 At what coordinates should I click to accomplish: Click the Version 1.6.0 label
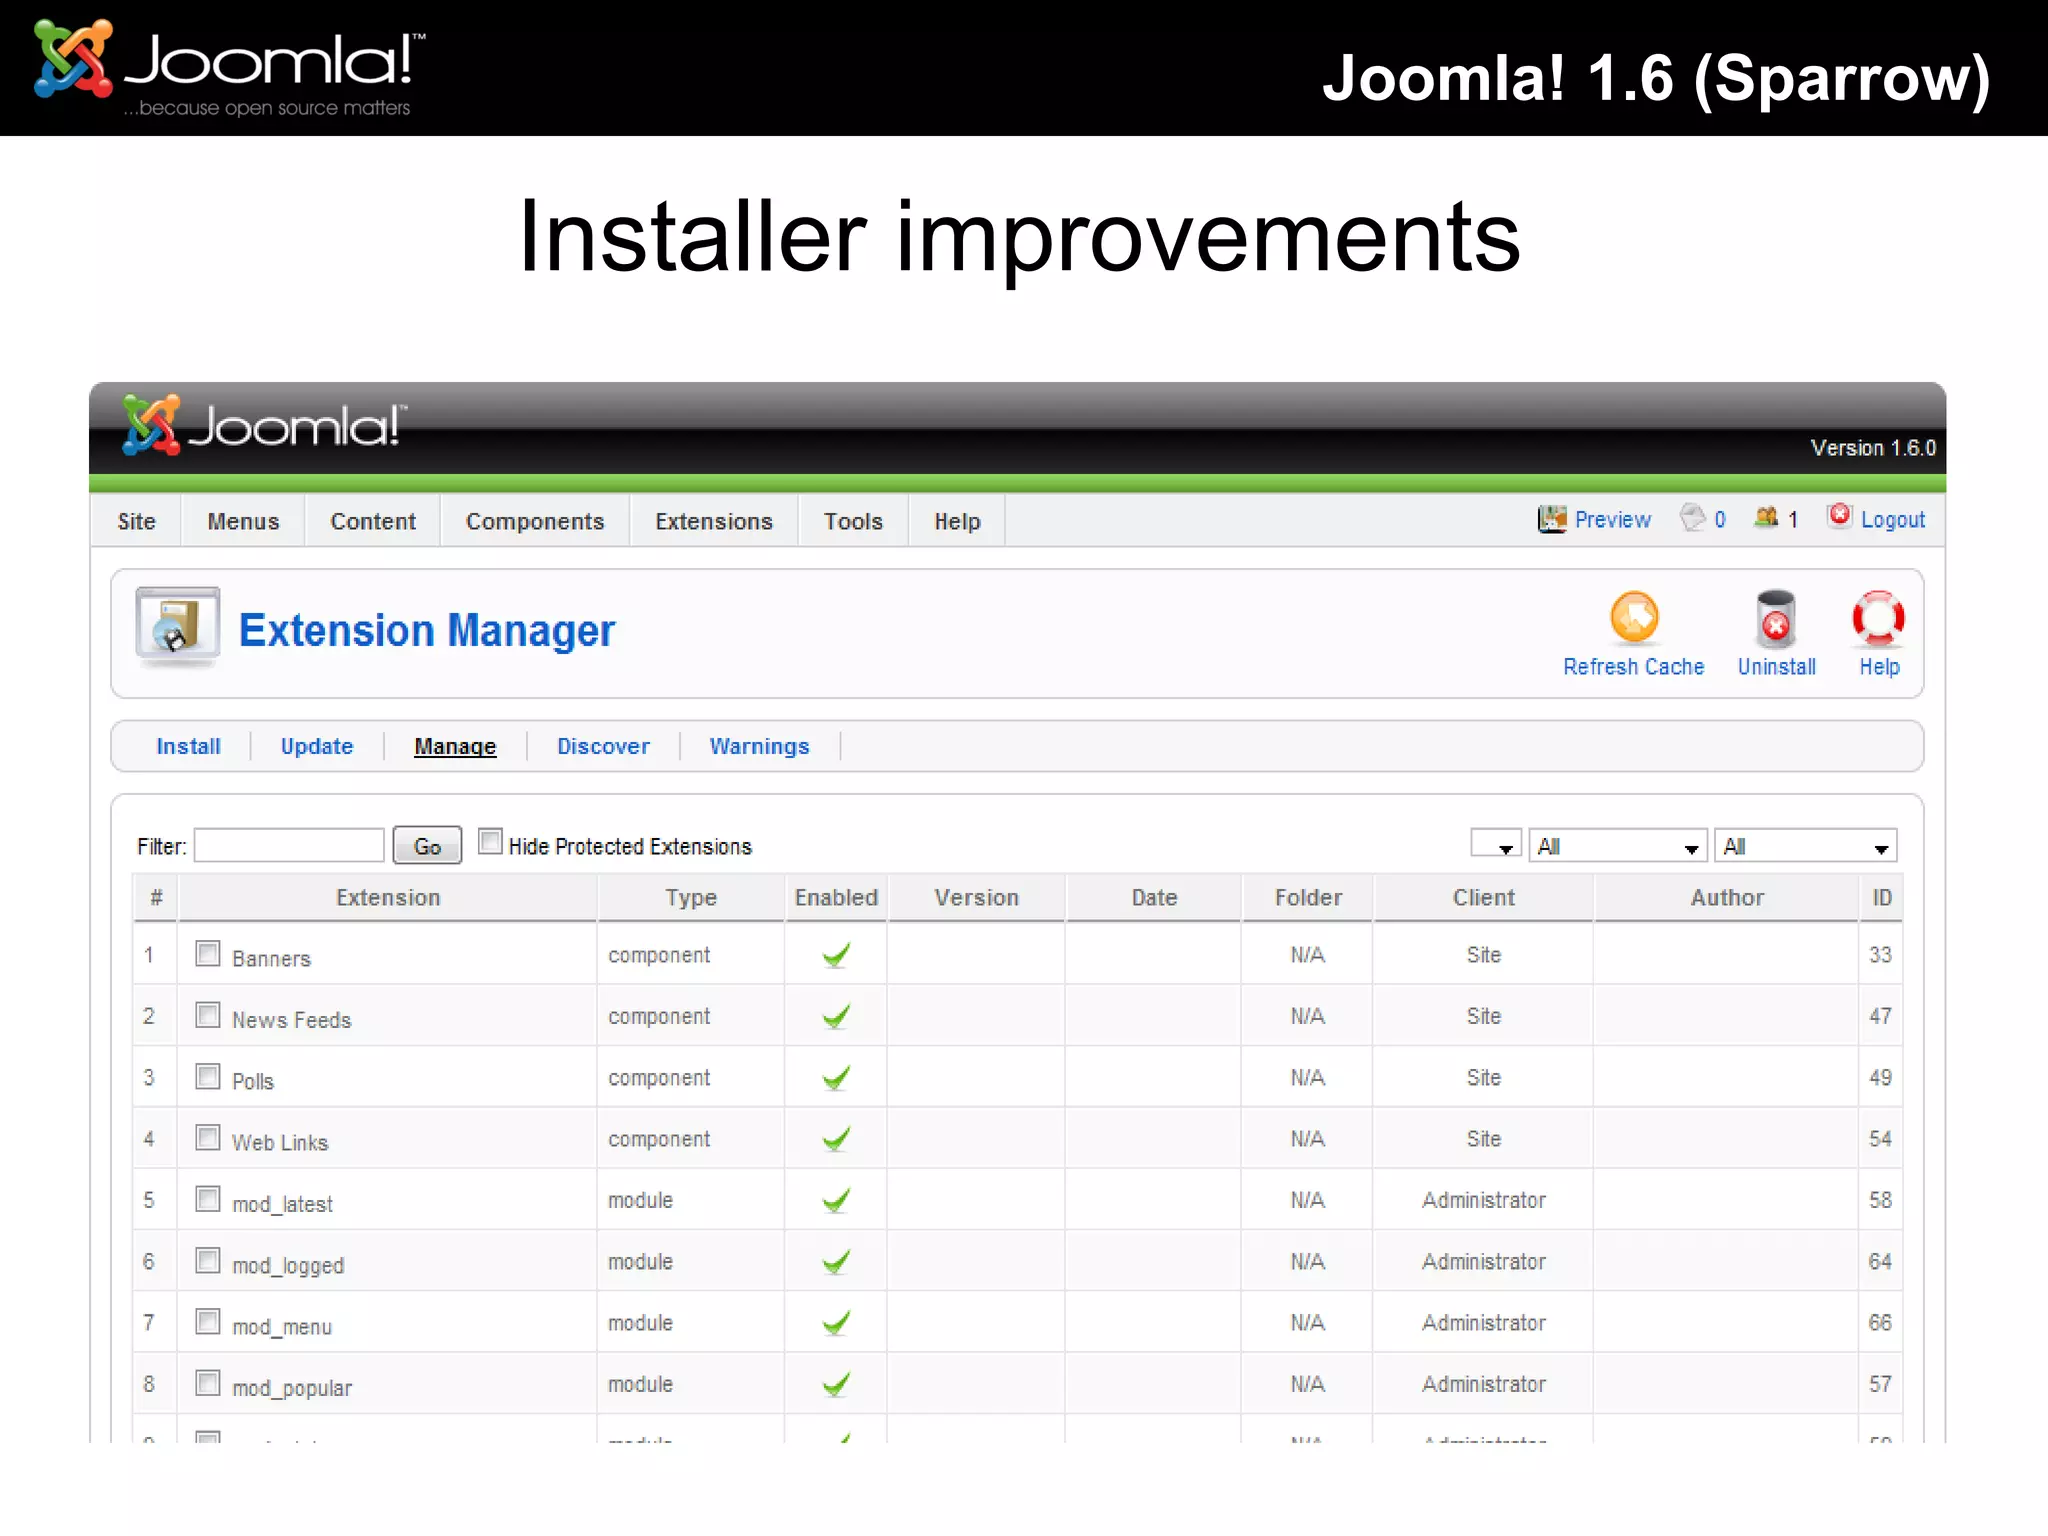(1873, 448)
